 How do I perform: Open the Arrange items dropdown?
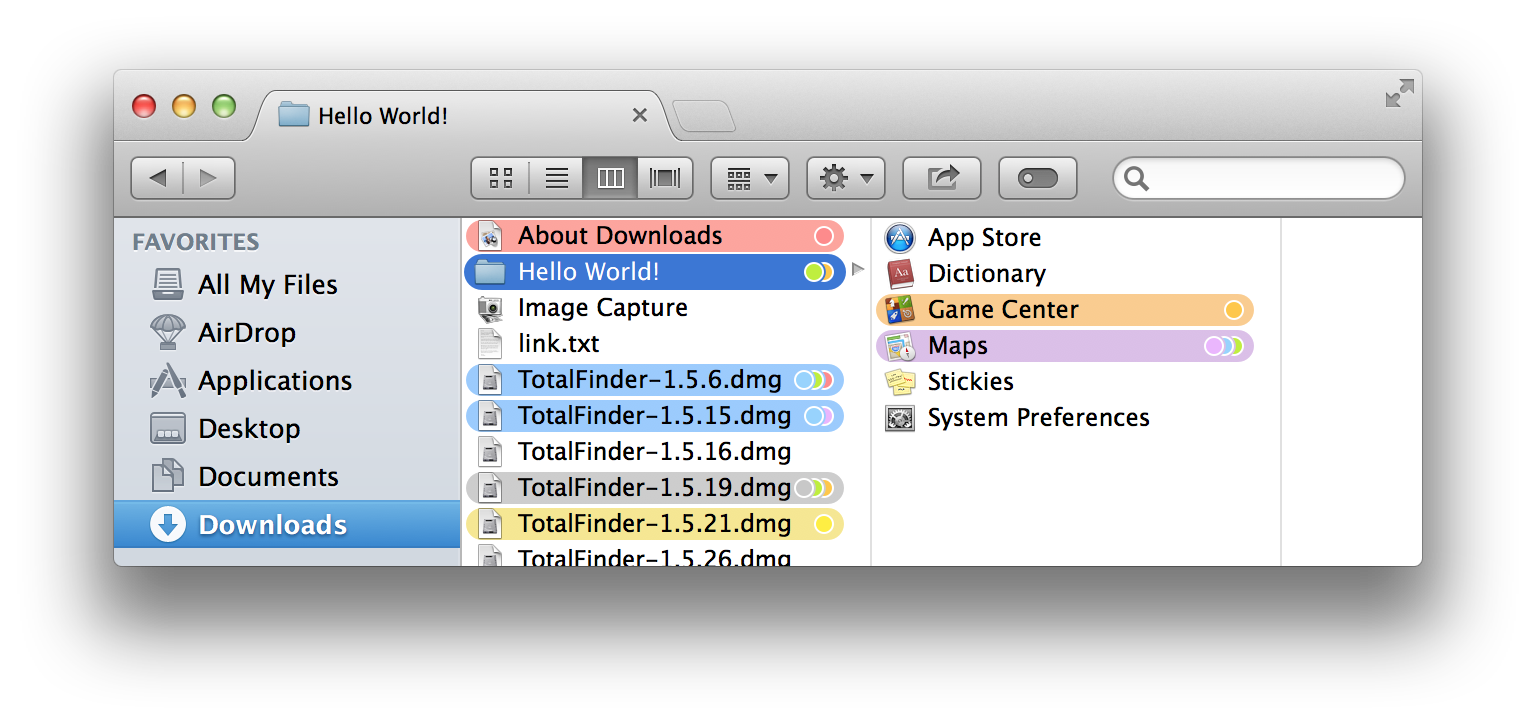(750, 178)
